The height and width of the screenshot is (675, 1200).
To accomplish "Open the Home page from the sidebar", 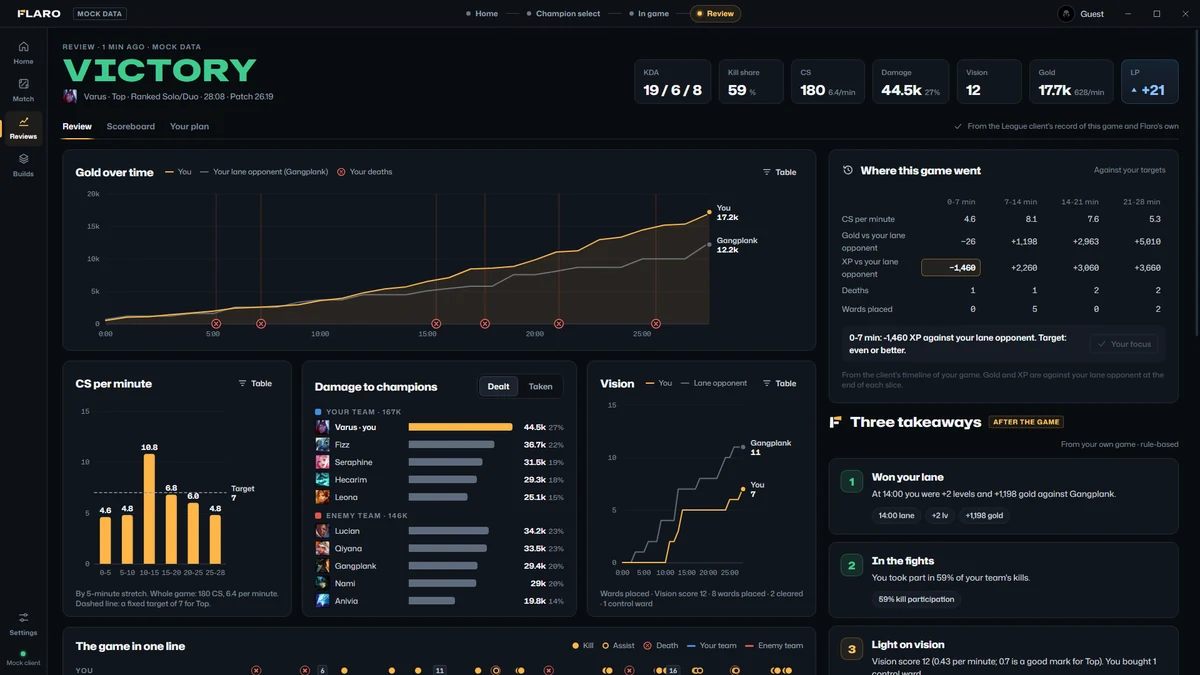I will 23,53.
